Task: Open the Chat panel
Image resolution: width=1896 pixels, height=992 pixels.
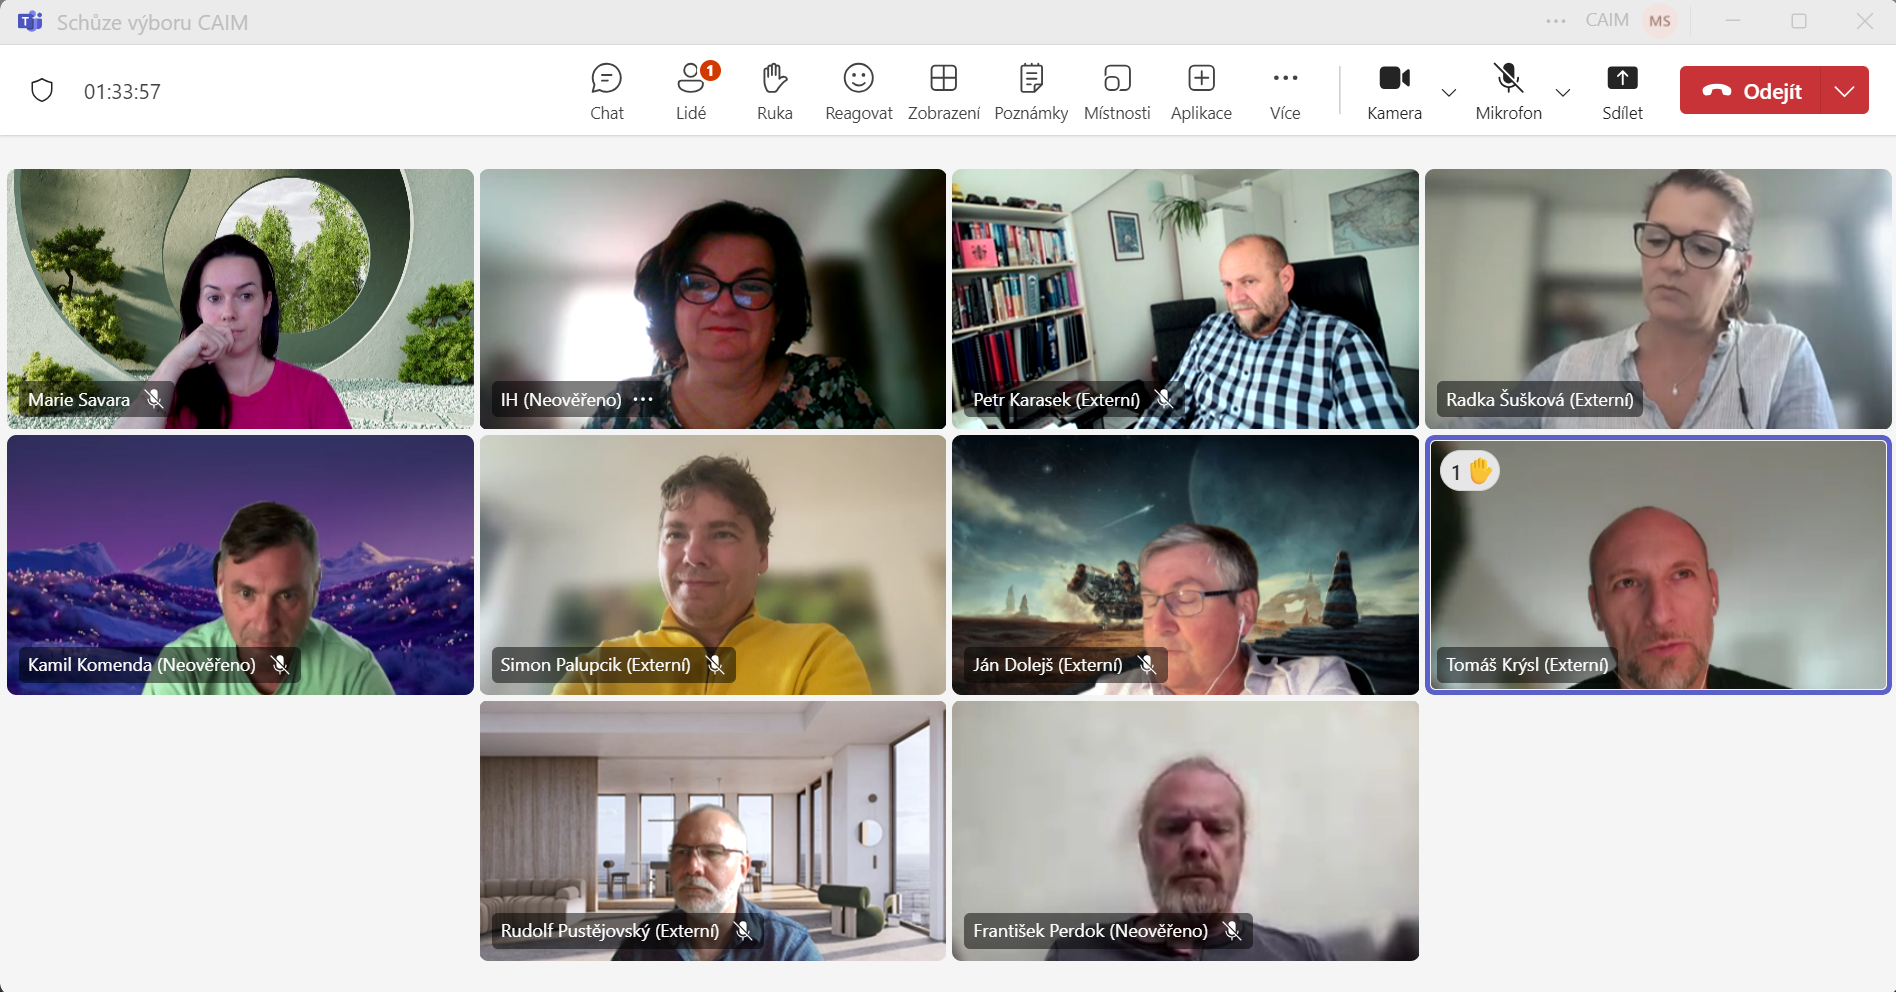Action: [x=606, y=91]
